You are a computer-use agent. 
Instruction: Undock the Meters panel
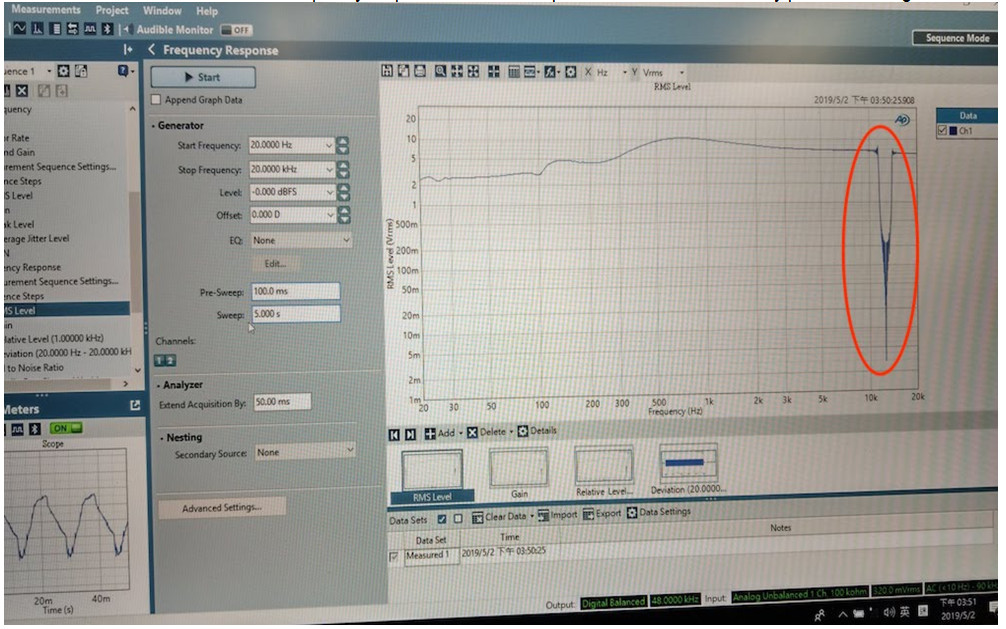pyautogui.click(x=135, y=406)
